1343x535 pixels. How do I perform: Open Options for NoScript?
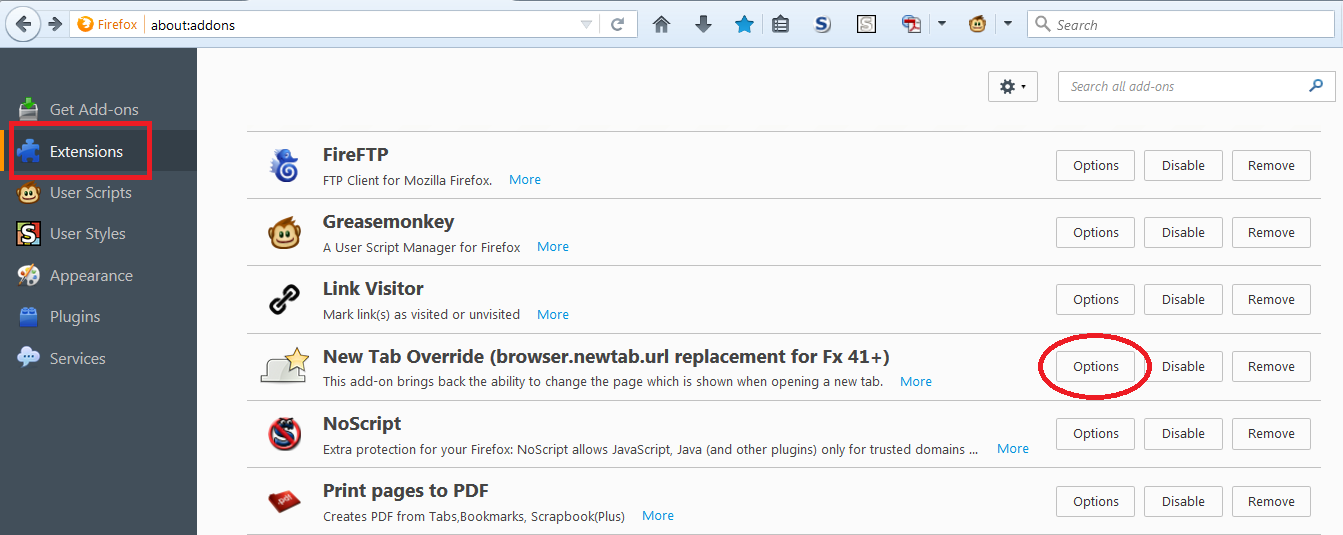(1095, 434)
